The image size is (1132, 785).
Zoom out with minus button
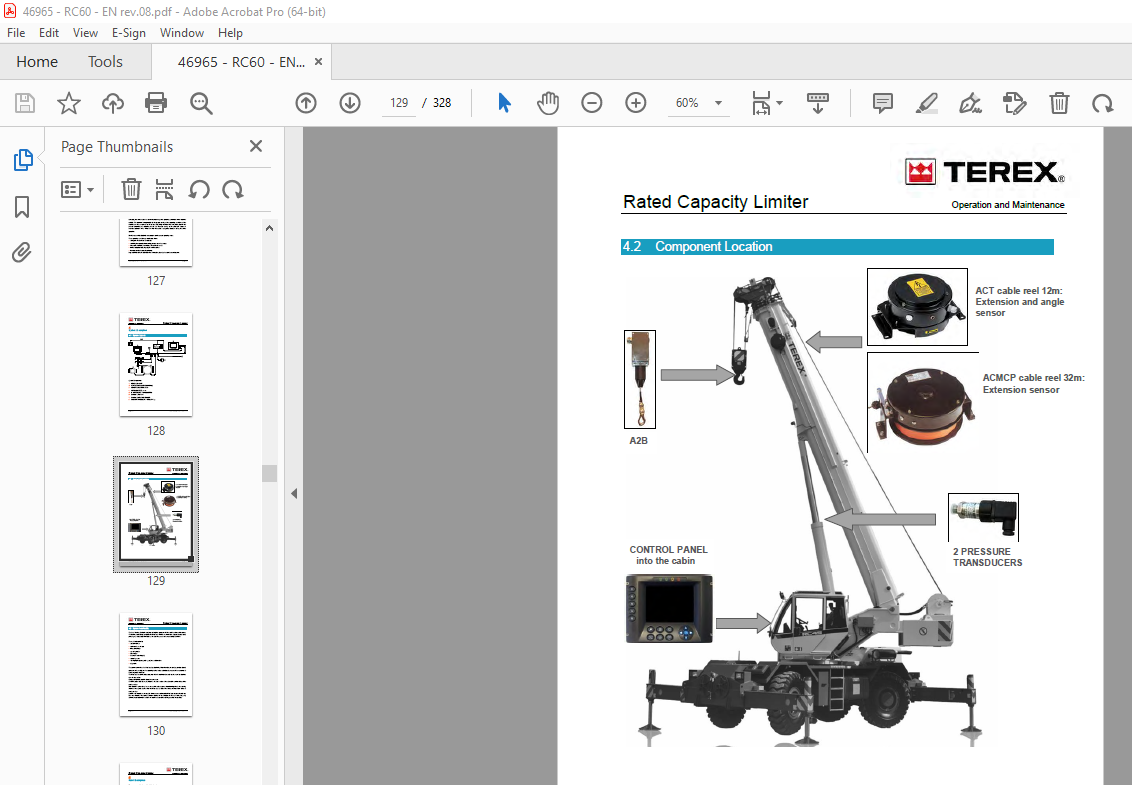[591, 103]
